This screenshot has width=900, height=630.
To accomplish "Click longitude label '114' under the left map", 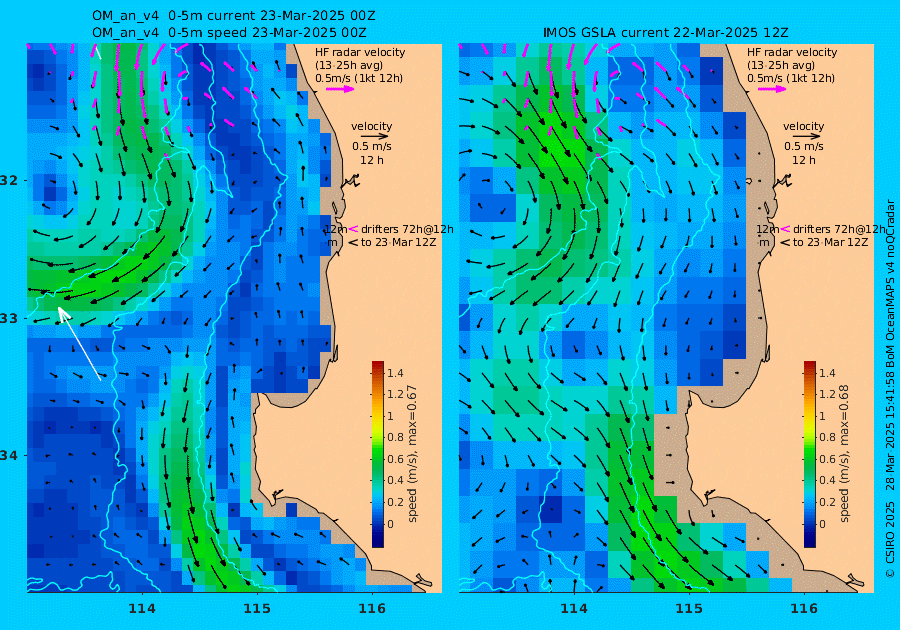I will (x=142, y=609).
